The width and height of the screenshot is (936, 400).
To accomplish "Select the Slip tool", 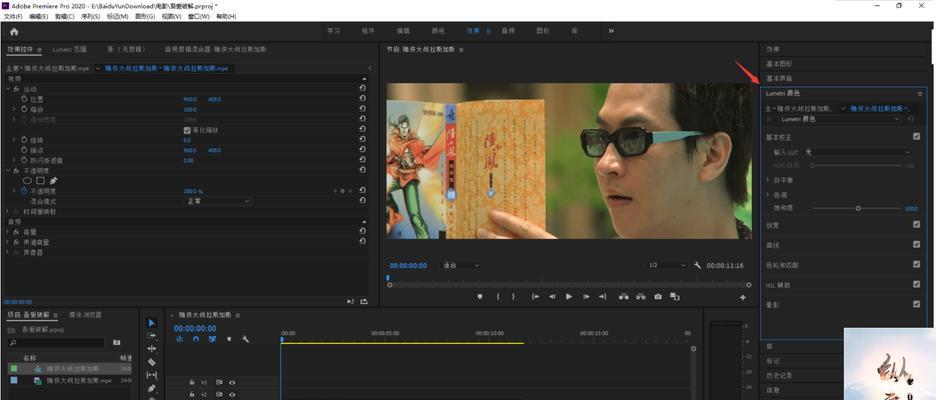I will (152, 375).
